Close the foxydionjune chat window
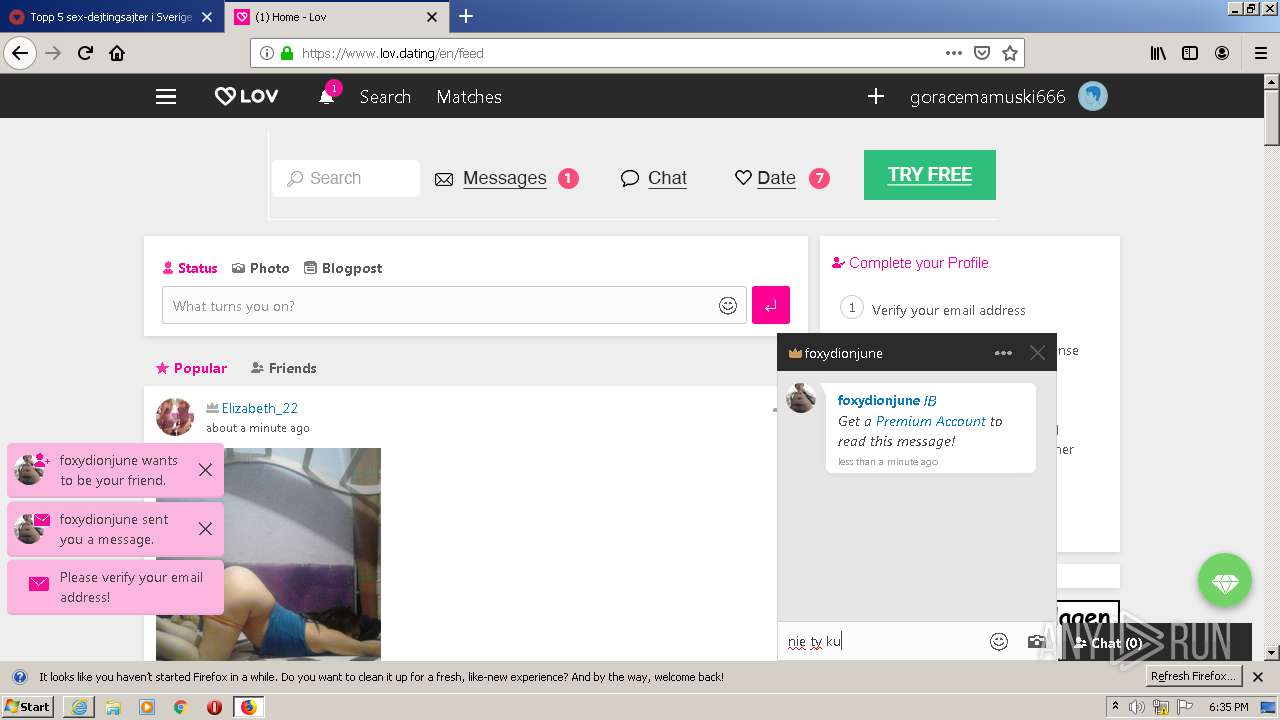This screenshot has height=720, width=1280. pyautogui.click(x=1037, y=353)
